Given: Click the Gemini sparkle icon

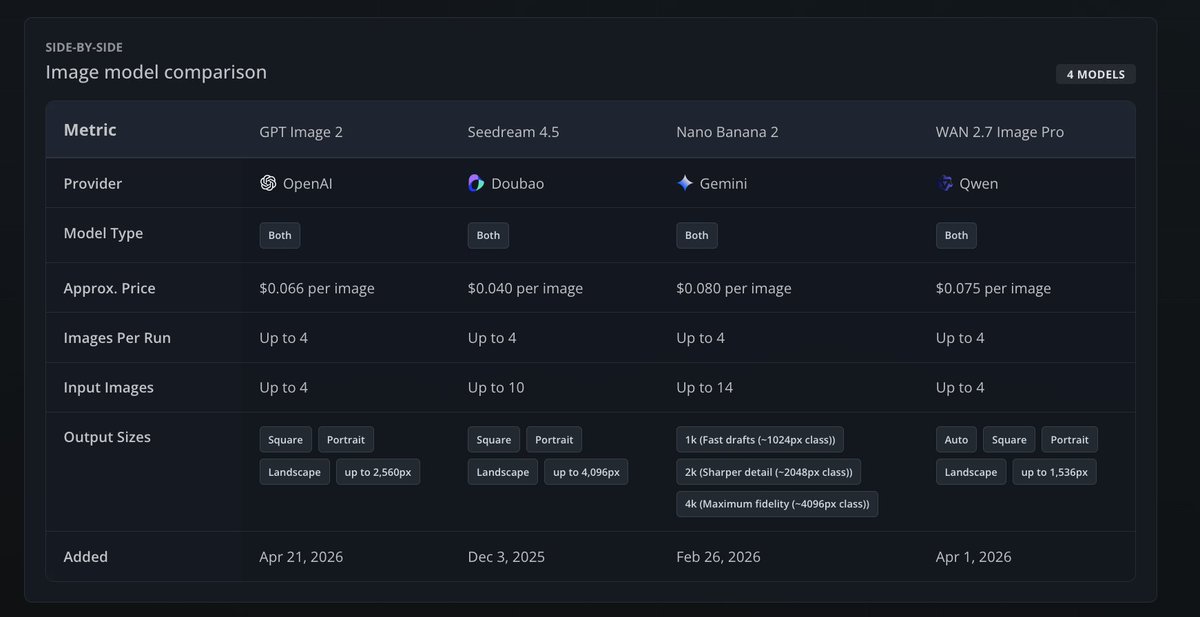Looking at the screenshot, I should coord(685,183).
